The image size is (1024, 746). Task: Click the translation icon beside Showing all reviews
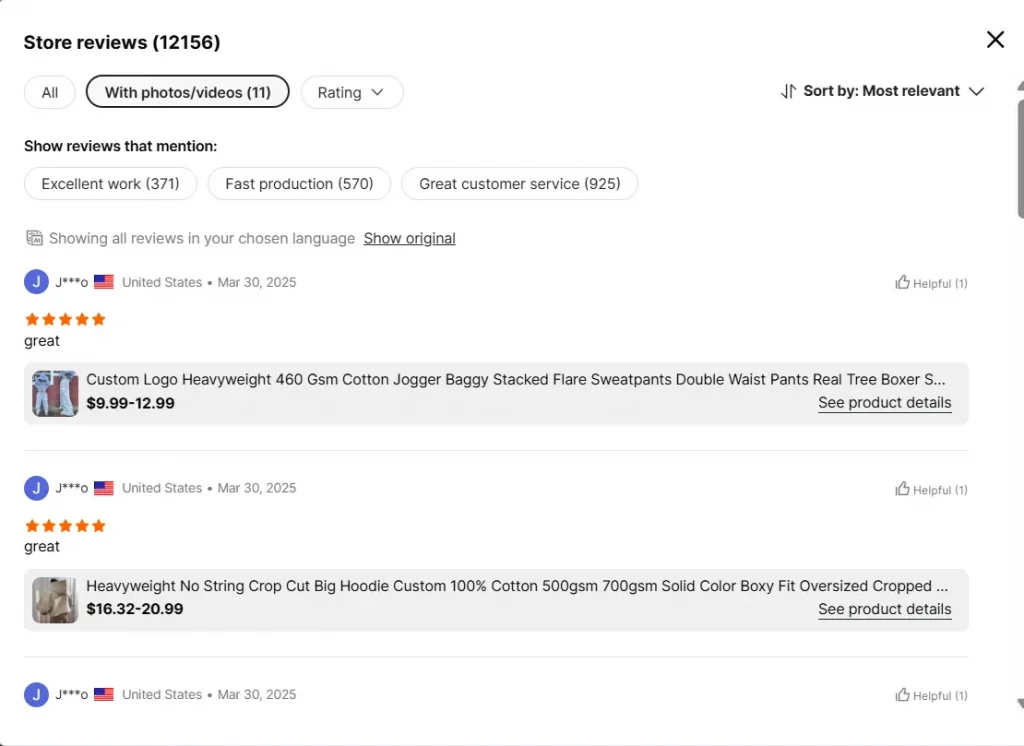[34, 238]
